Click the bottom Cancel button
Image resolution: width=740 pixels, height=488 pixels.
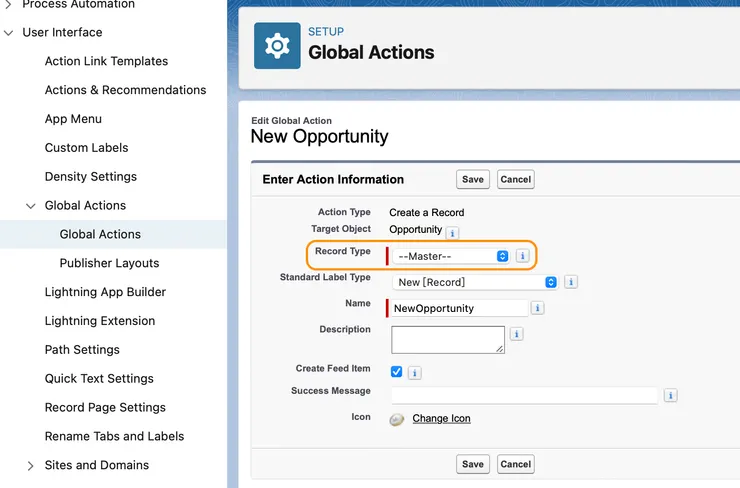(515, 464)
